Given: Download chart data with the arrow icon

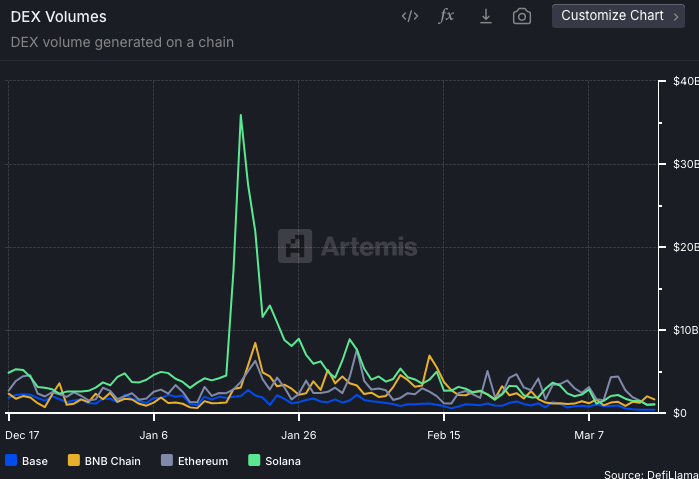Looking at the screenshot, I should (x=485, y=17).
